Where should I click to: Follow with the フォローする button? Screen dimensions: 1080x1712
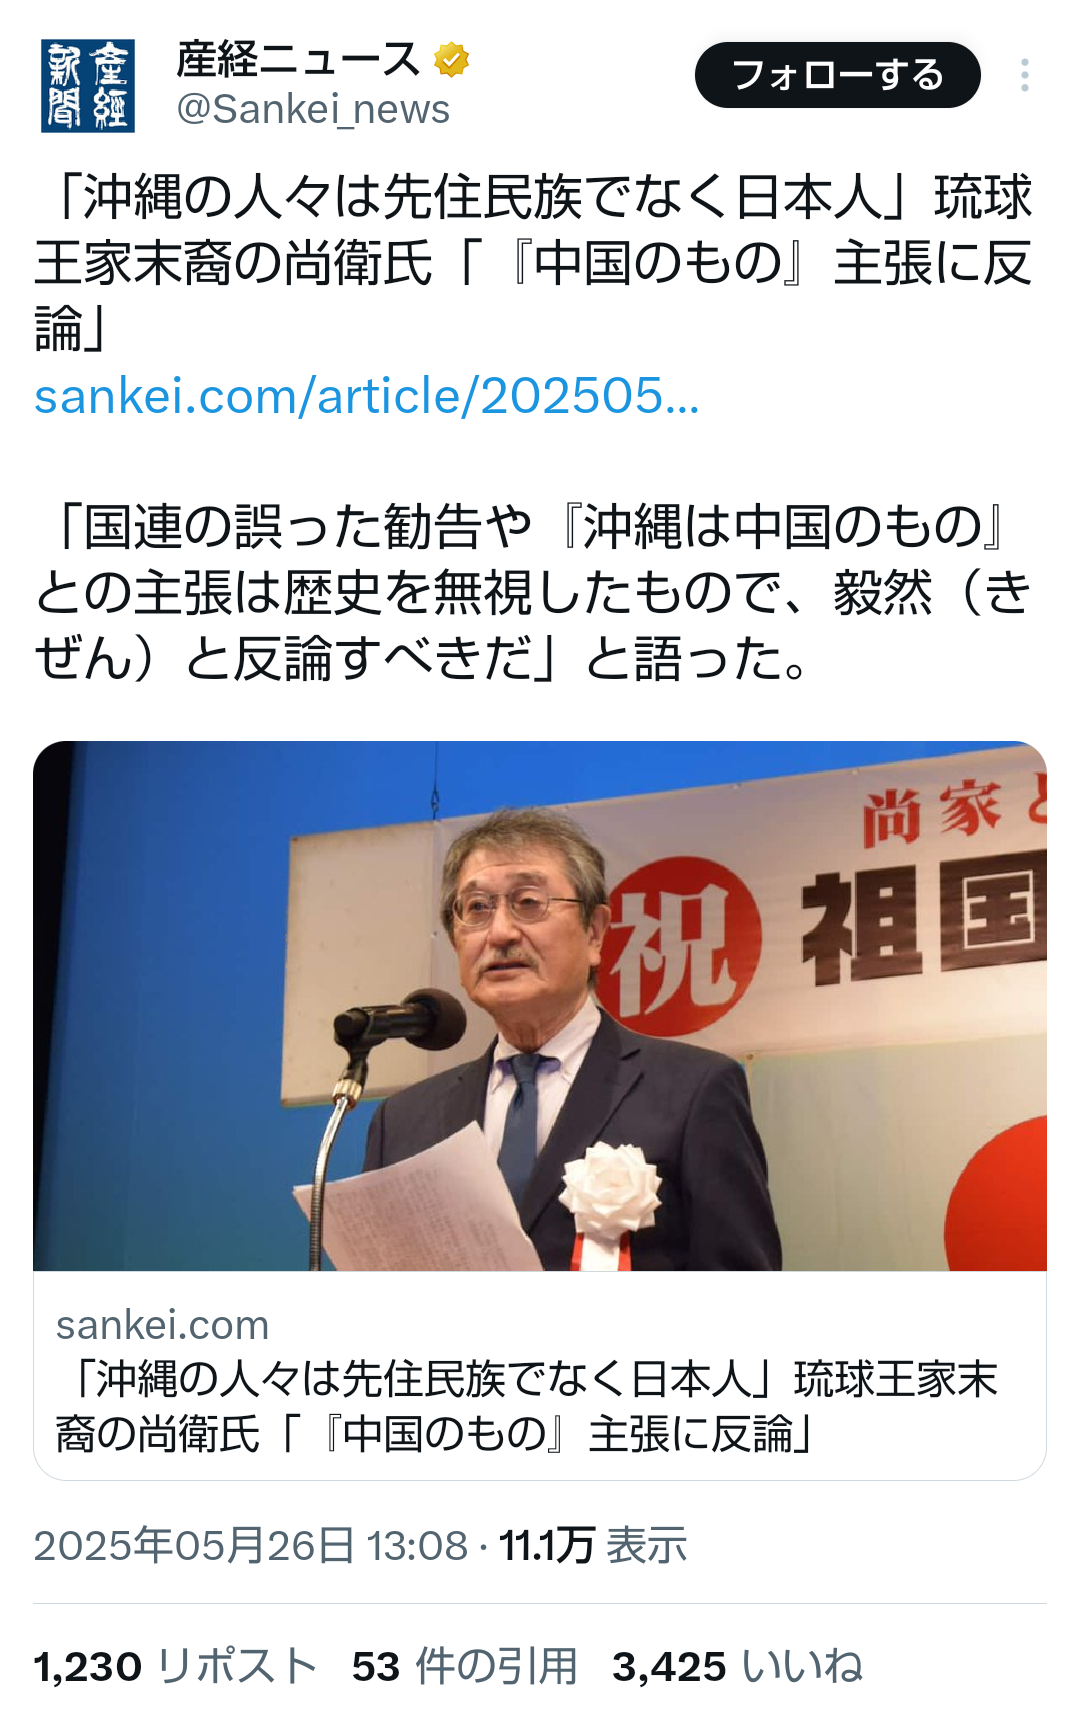pyautogui.click(x=837, y=75)
